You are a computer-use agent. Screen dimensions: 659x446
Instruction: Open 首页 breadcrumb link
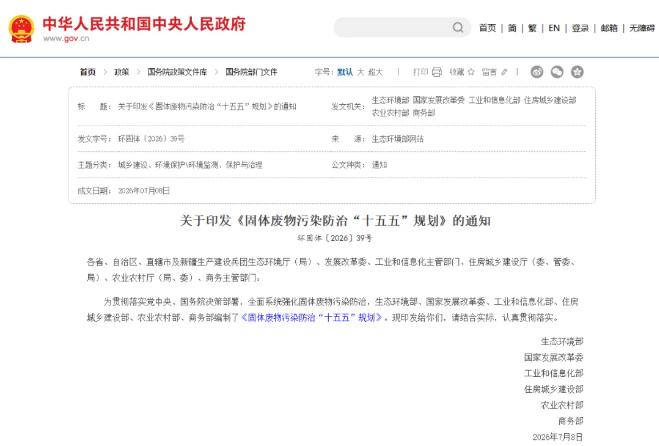click(x=88, y=72)
